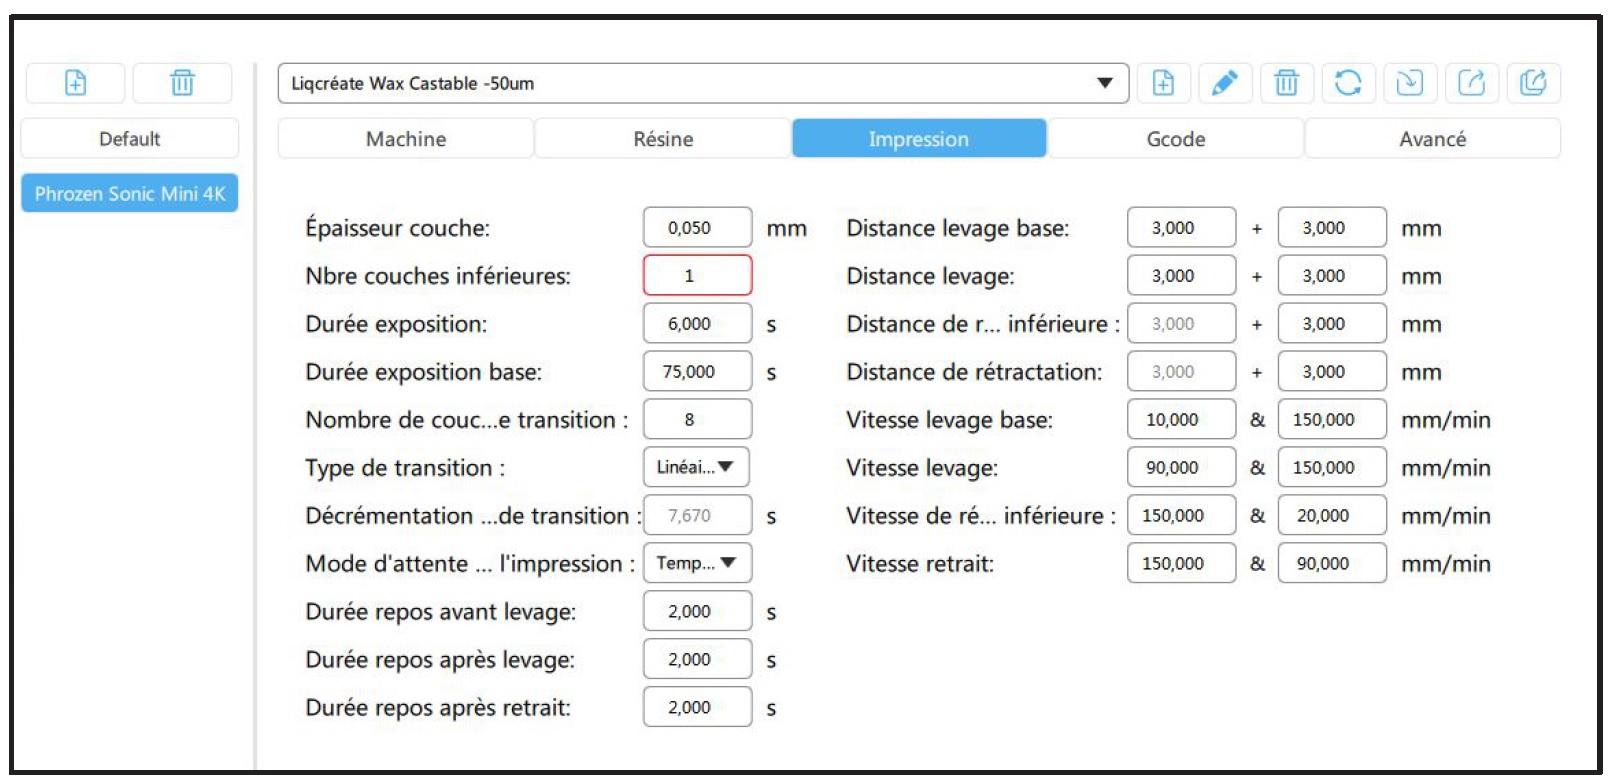The image size is (1619, 782).
Task: Export the profile with the single-sheet export icon
Action: click(x=1472, y=83)
